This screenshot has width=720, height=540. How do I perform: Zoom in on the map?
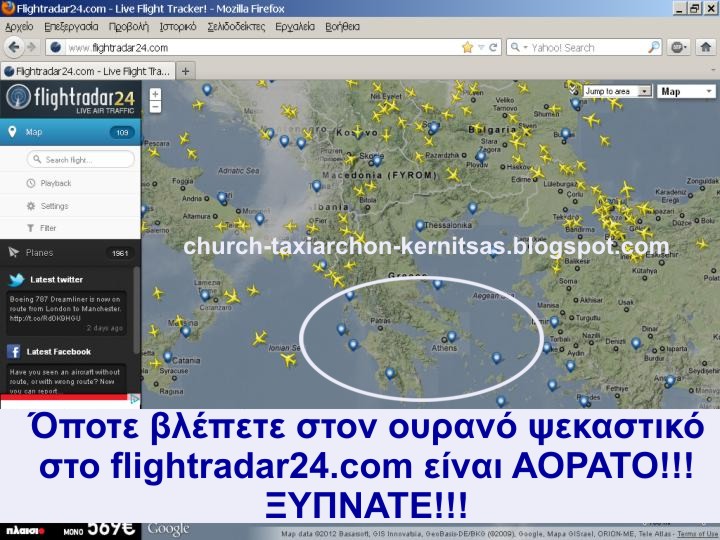click(155, 94)
